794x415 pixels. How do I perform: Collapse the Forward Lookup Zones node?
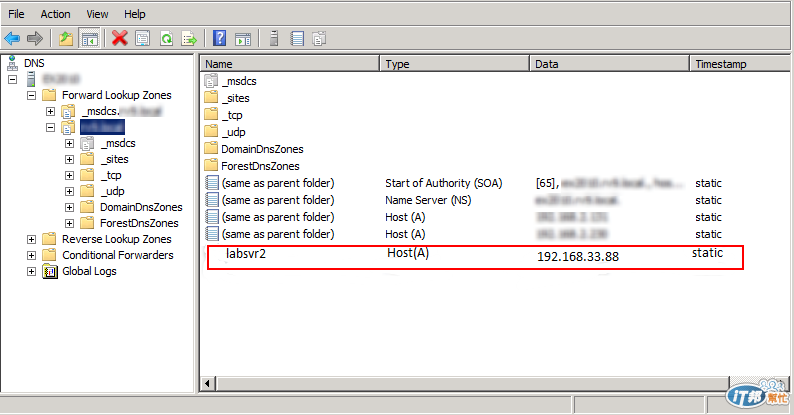coord(31,95)
